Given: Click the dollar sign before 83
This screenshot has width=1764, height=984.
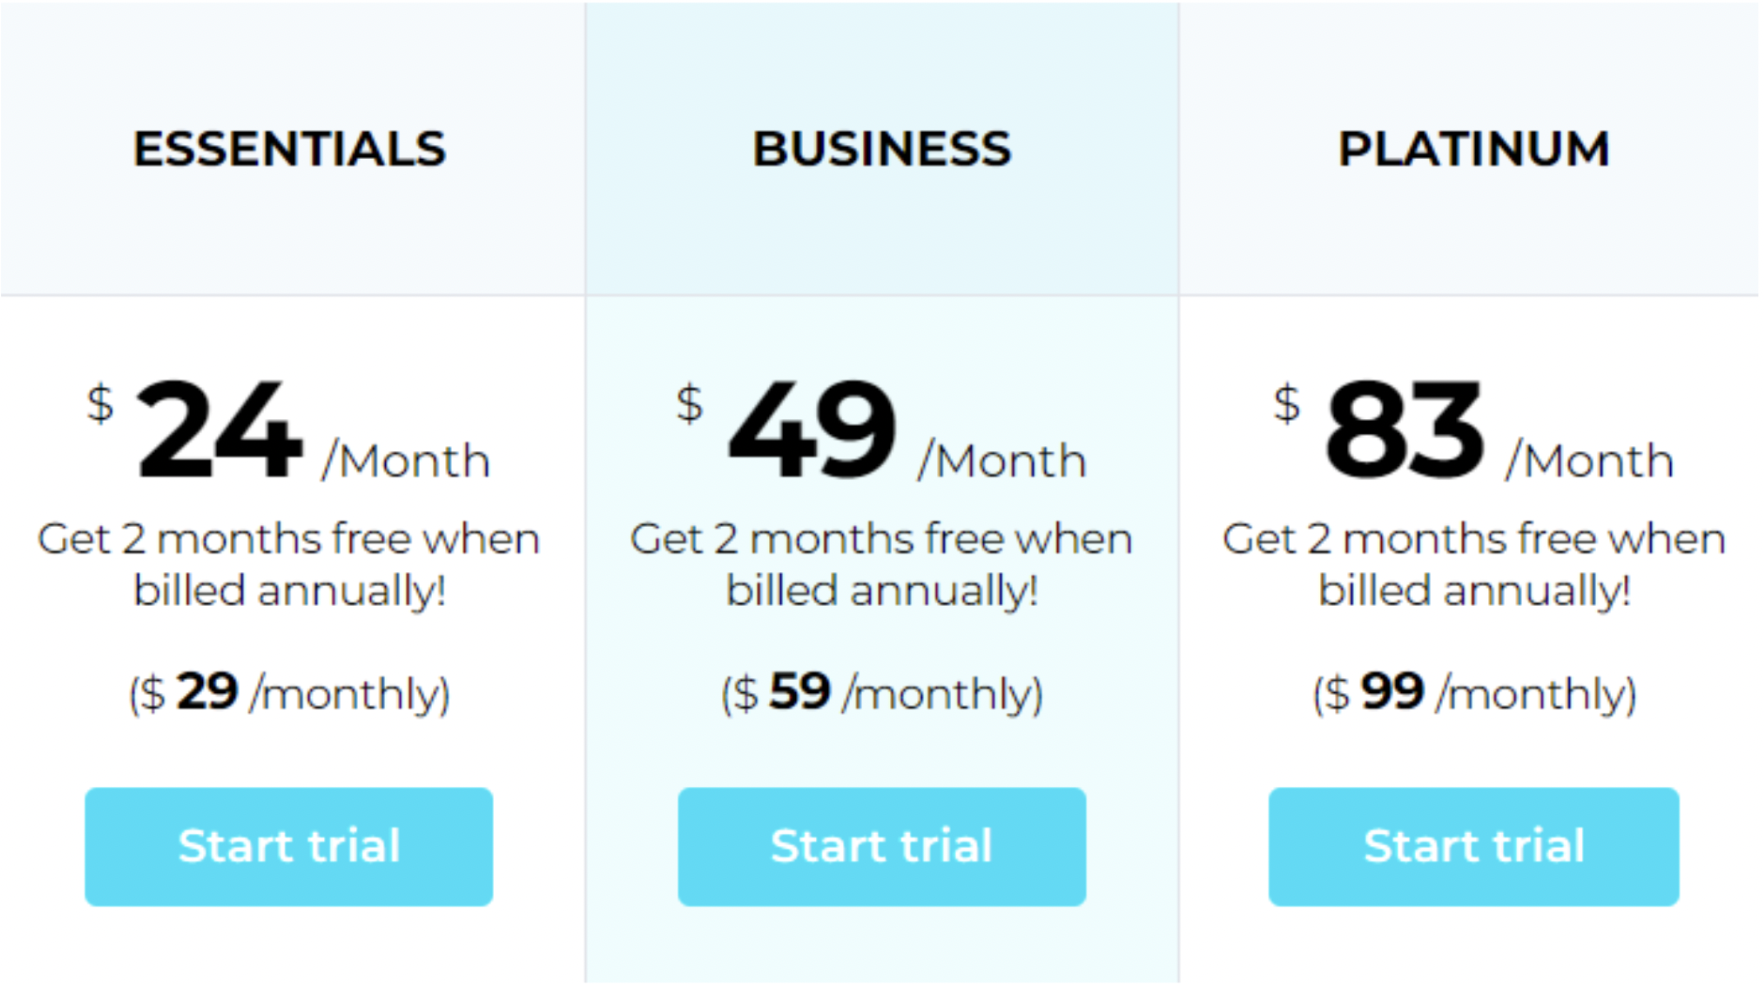Looking at the screenshot, I should tap(1287, 404).
